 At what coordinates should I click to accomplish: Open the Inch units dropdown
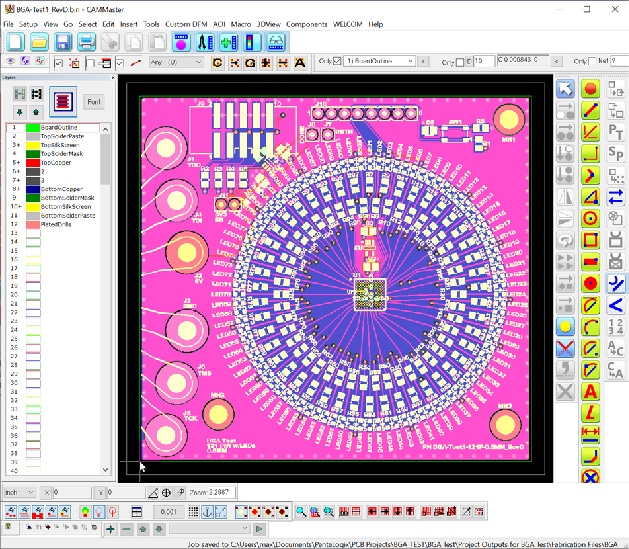pos(20,493)
